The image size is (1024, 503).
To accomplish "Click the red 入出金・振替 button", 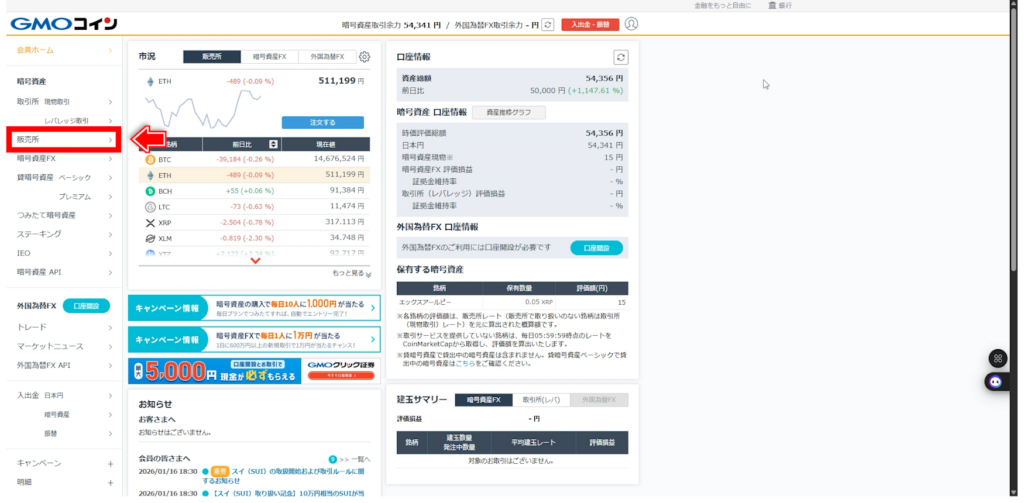I will tap(590, 24).
